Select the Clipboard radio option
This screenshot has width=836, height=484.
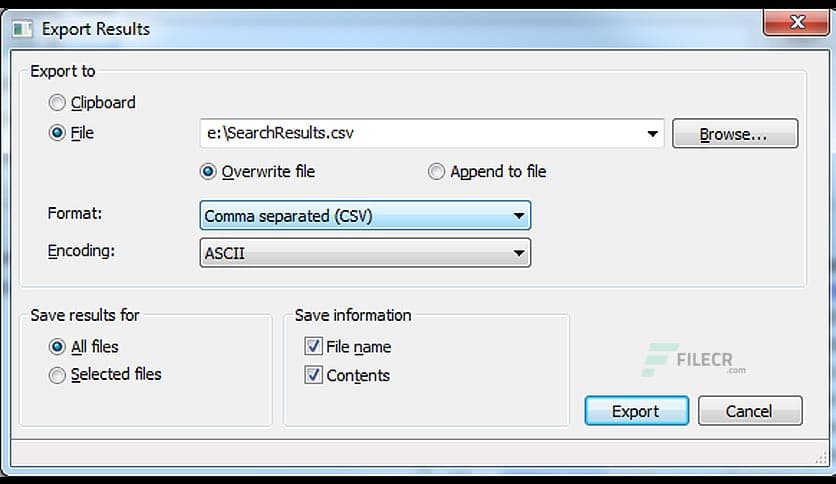[57, 103]
